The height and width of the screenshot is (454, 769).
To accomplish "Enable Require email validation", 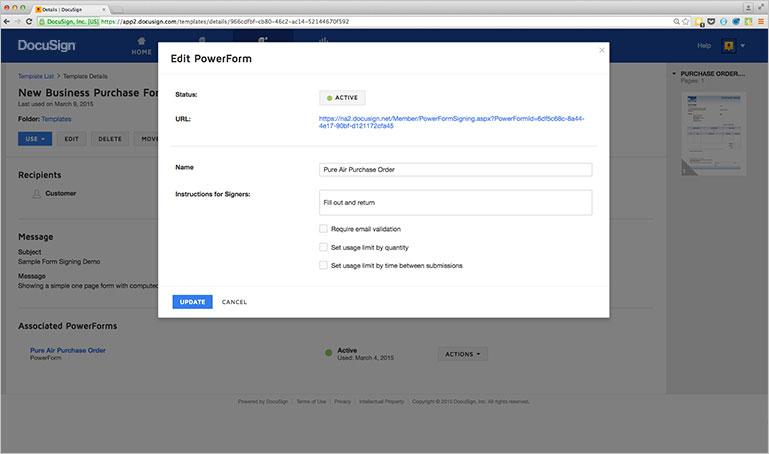I will tap(323, 229).
